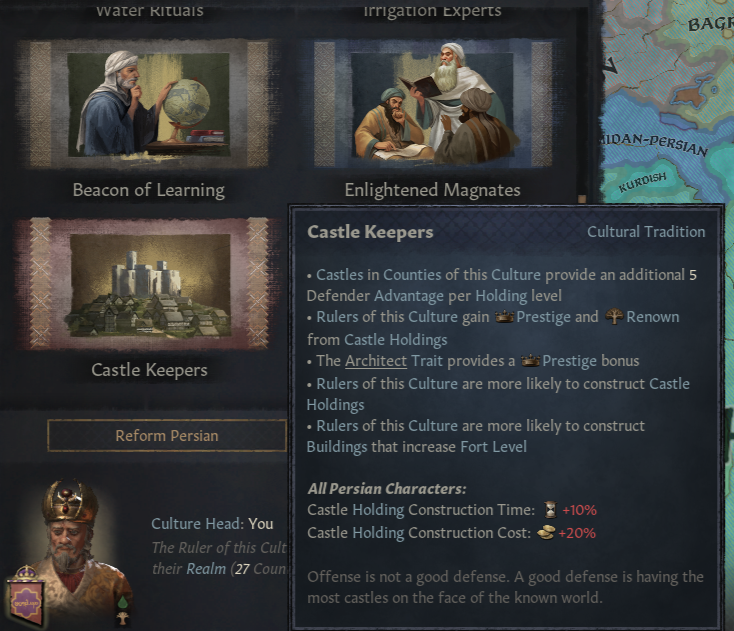Click the Beacon of Learning label
The height and width of the screenshot is (631, 734).
149,190
